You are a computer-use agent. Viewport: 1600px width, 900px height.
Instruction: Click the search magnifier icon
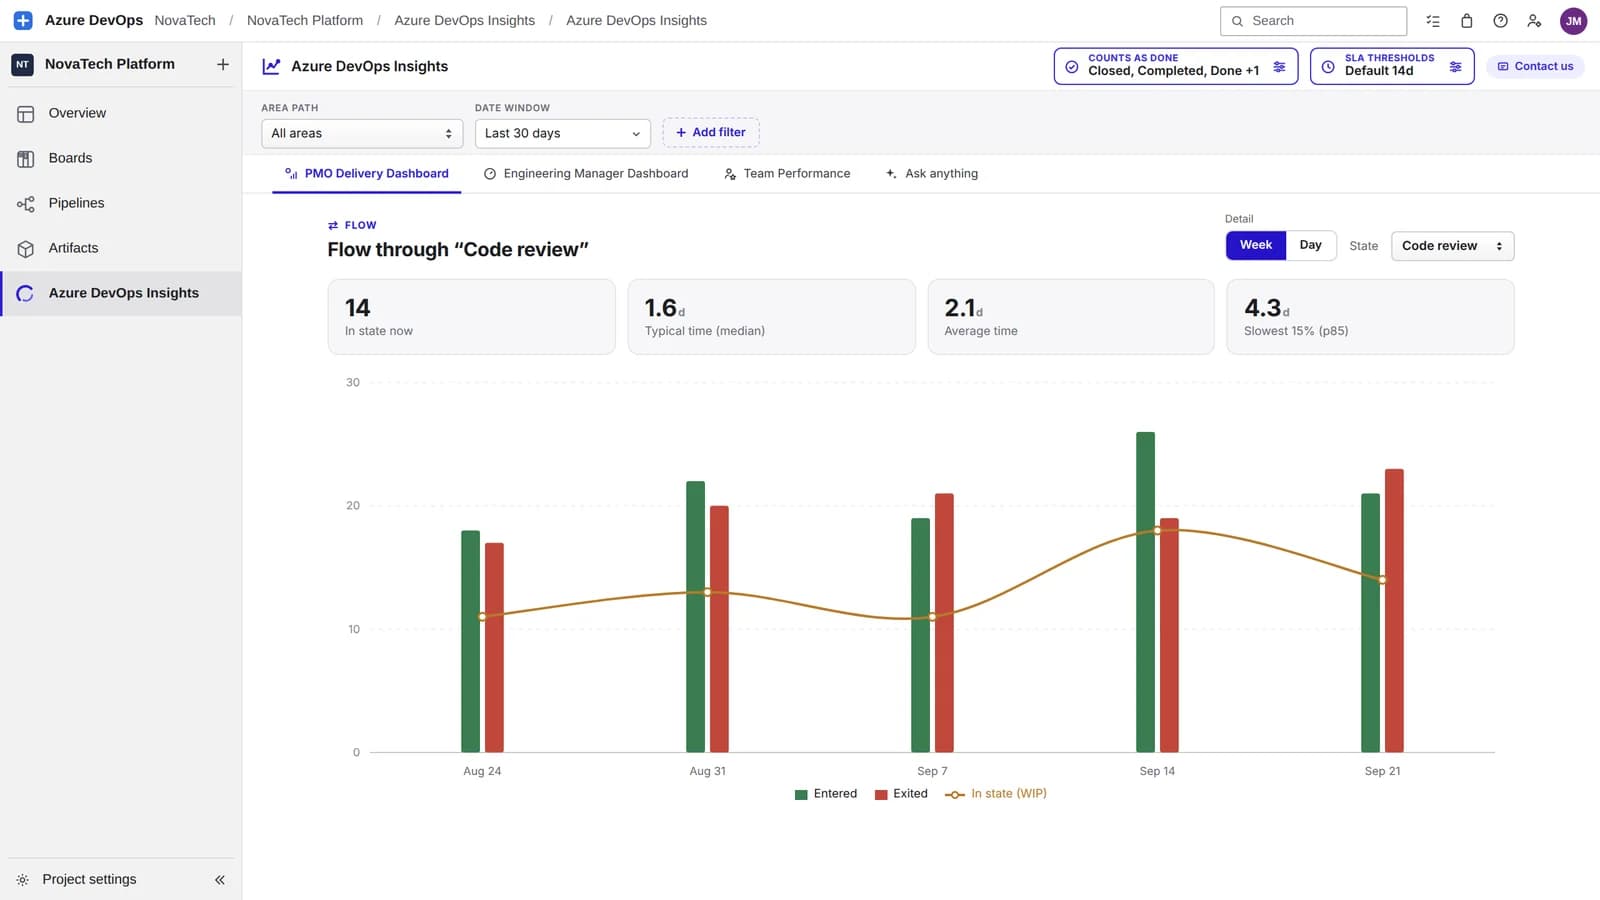tap(1237, 21)
